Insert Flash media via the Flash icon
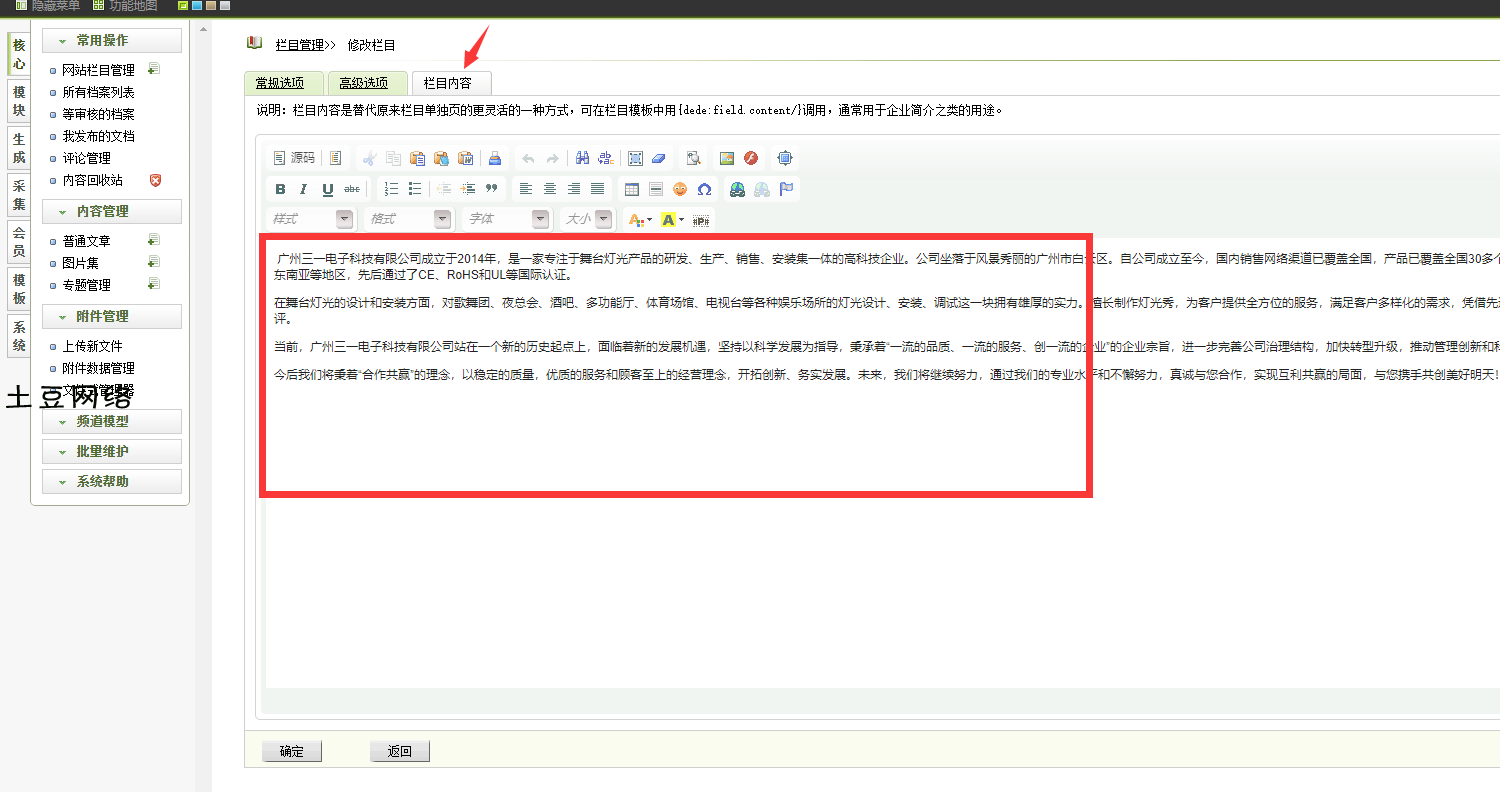This screenshot has height=792, width=1500. point(749,158)
